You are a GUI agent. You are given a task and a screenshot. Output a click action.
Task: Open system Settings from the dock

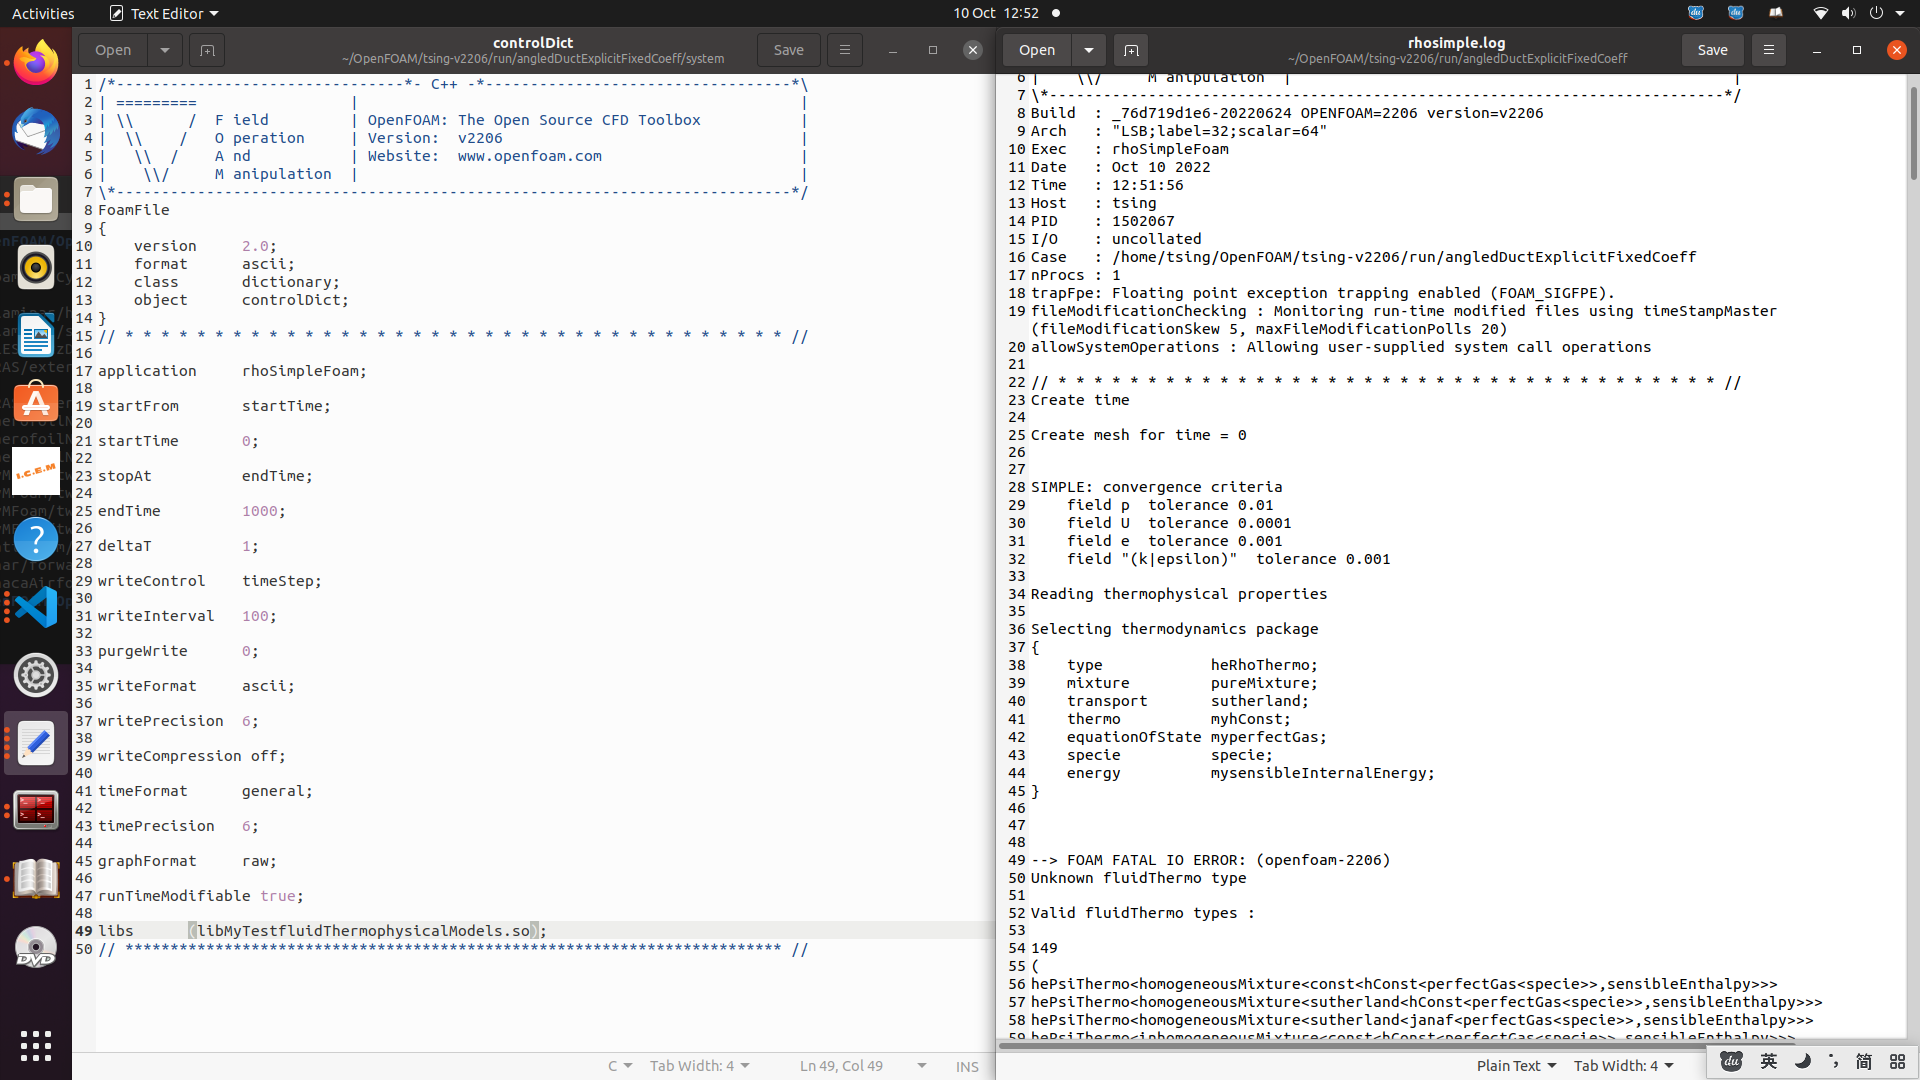[x=36, y=675]
